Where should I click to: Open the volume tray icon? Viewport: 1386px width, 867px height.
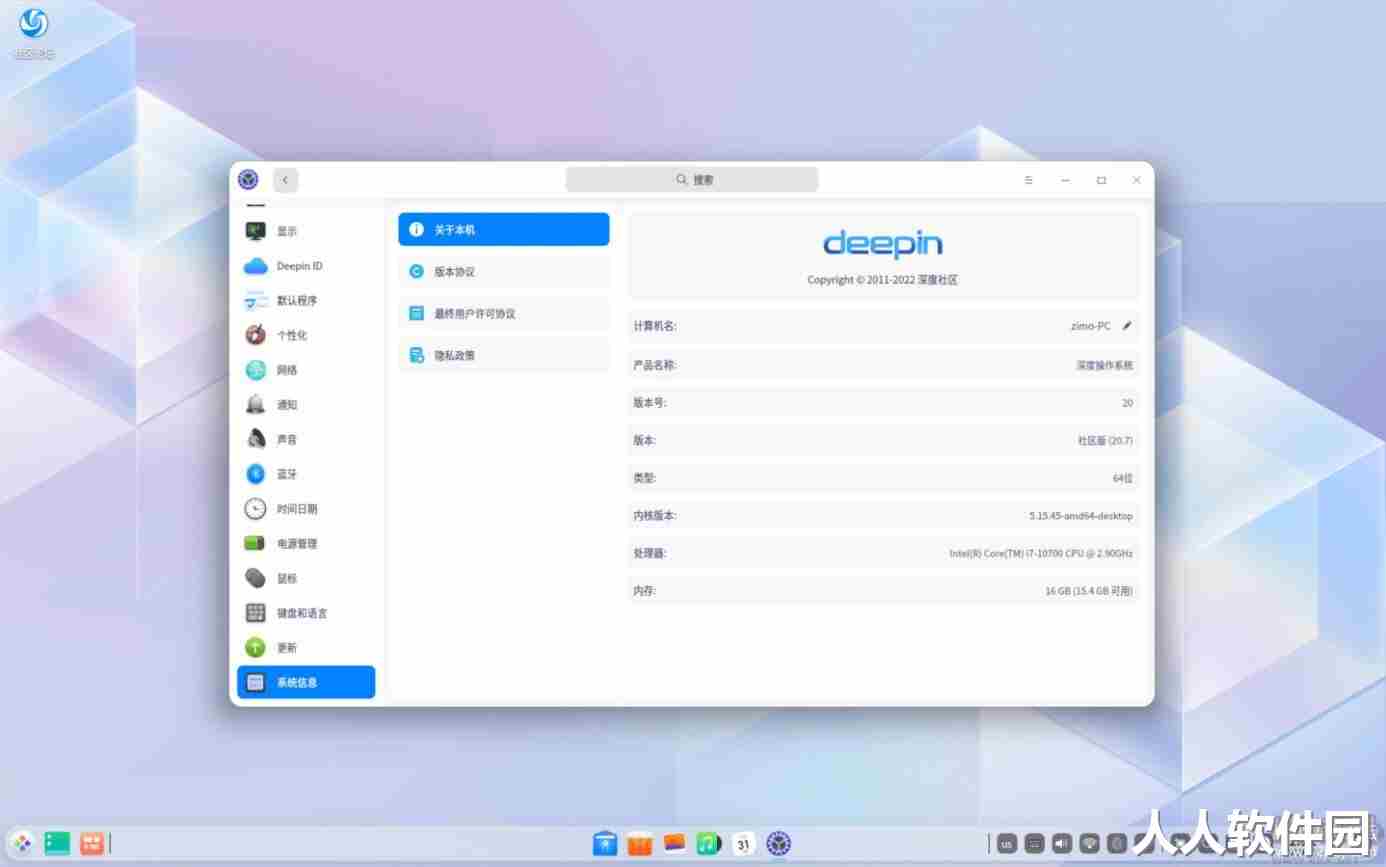(x=1062, y=844)
